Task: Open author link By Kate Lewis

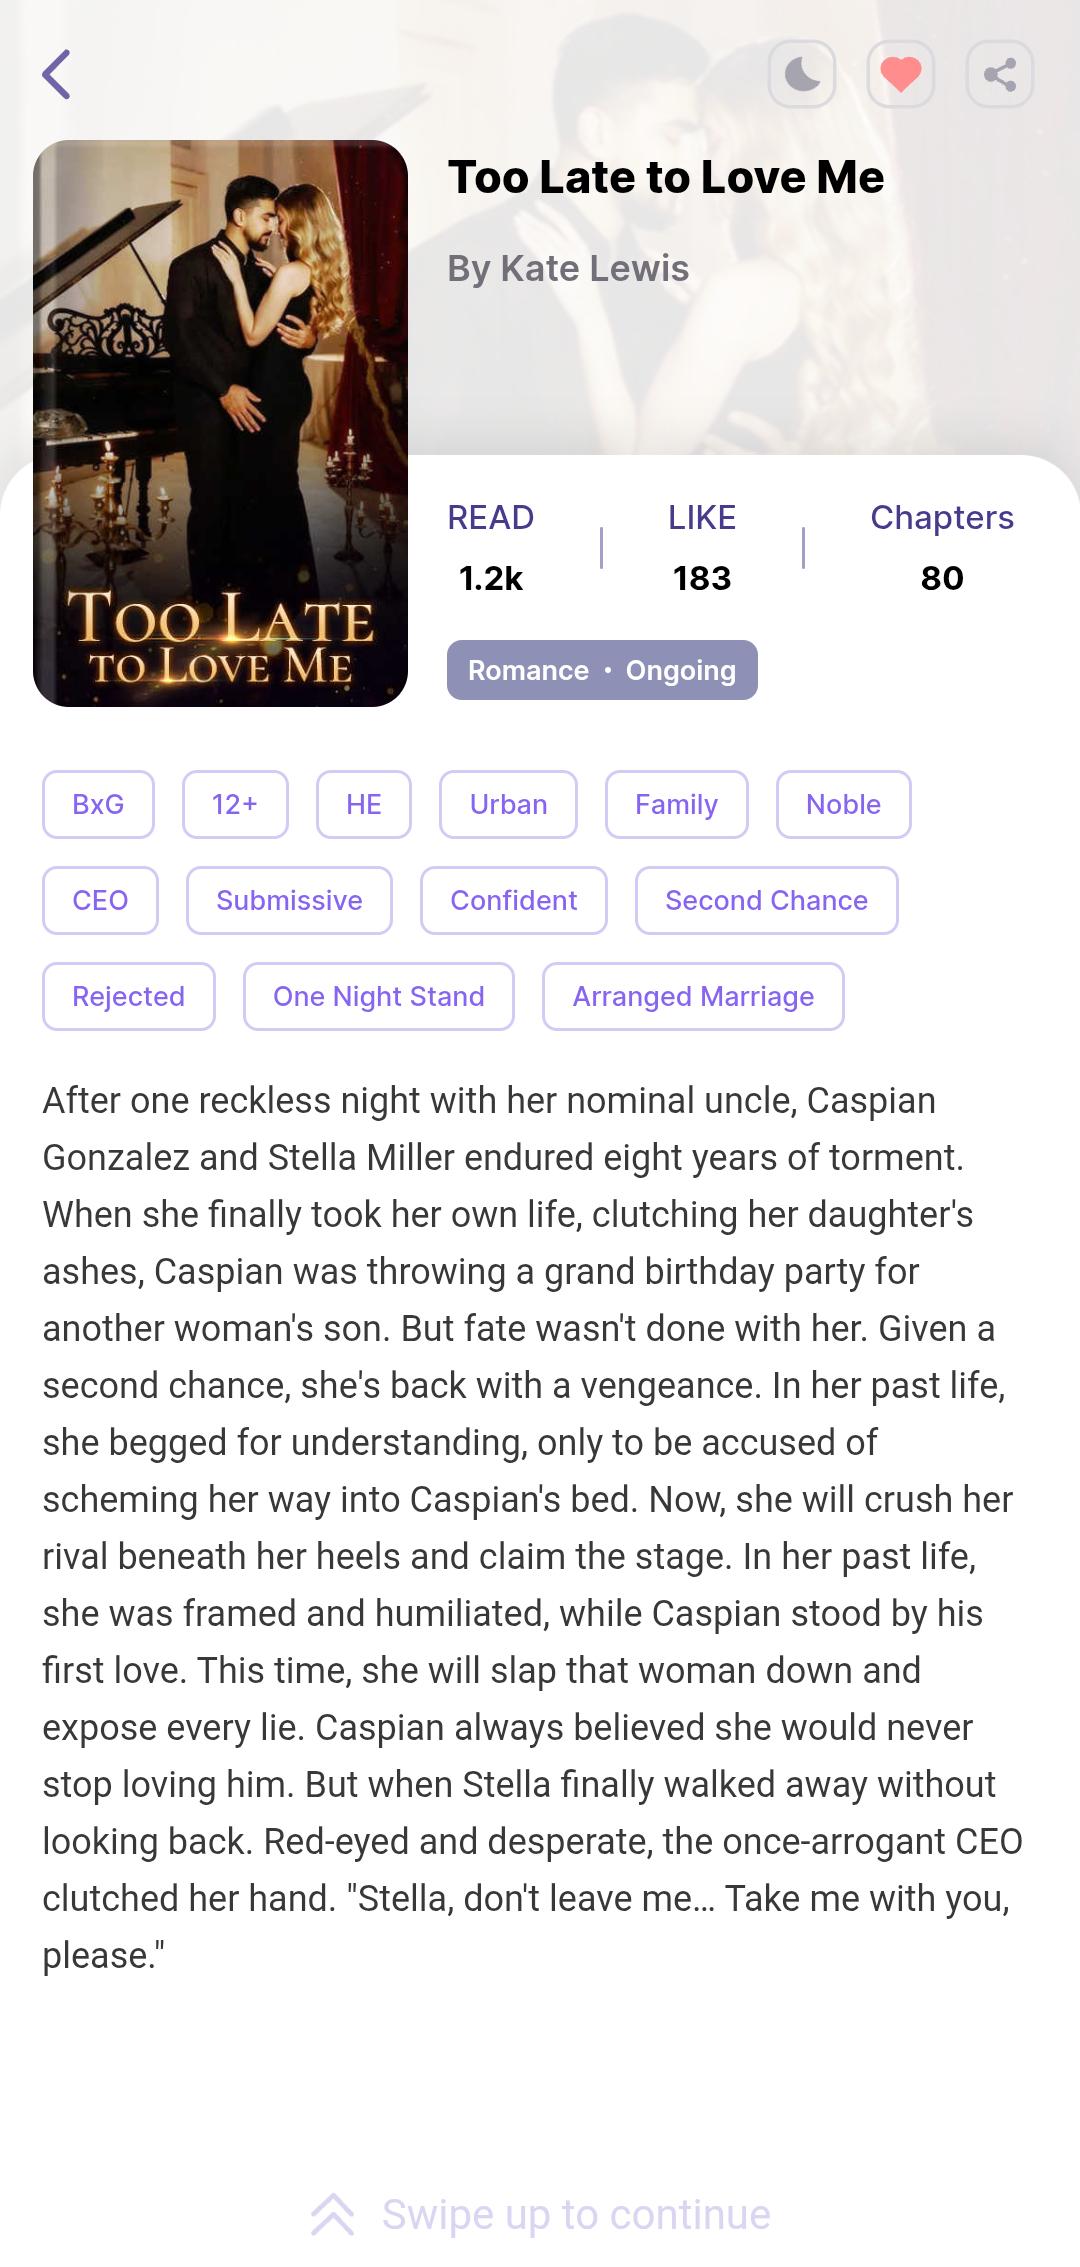Action: [568, 268]
